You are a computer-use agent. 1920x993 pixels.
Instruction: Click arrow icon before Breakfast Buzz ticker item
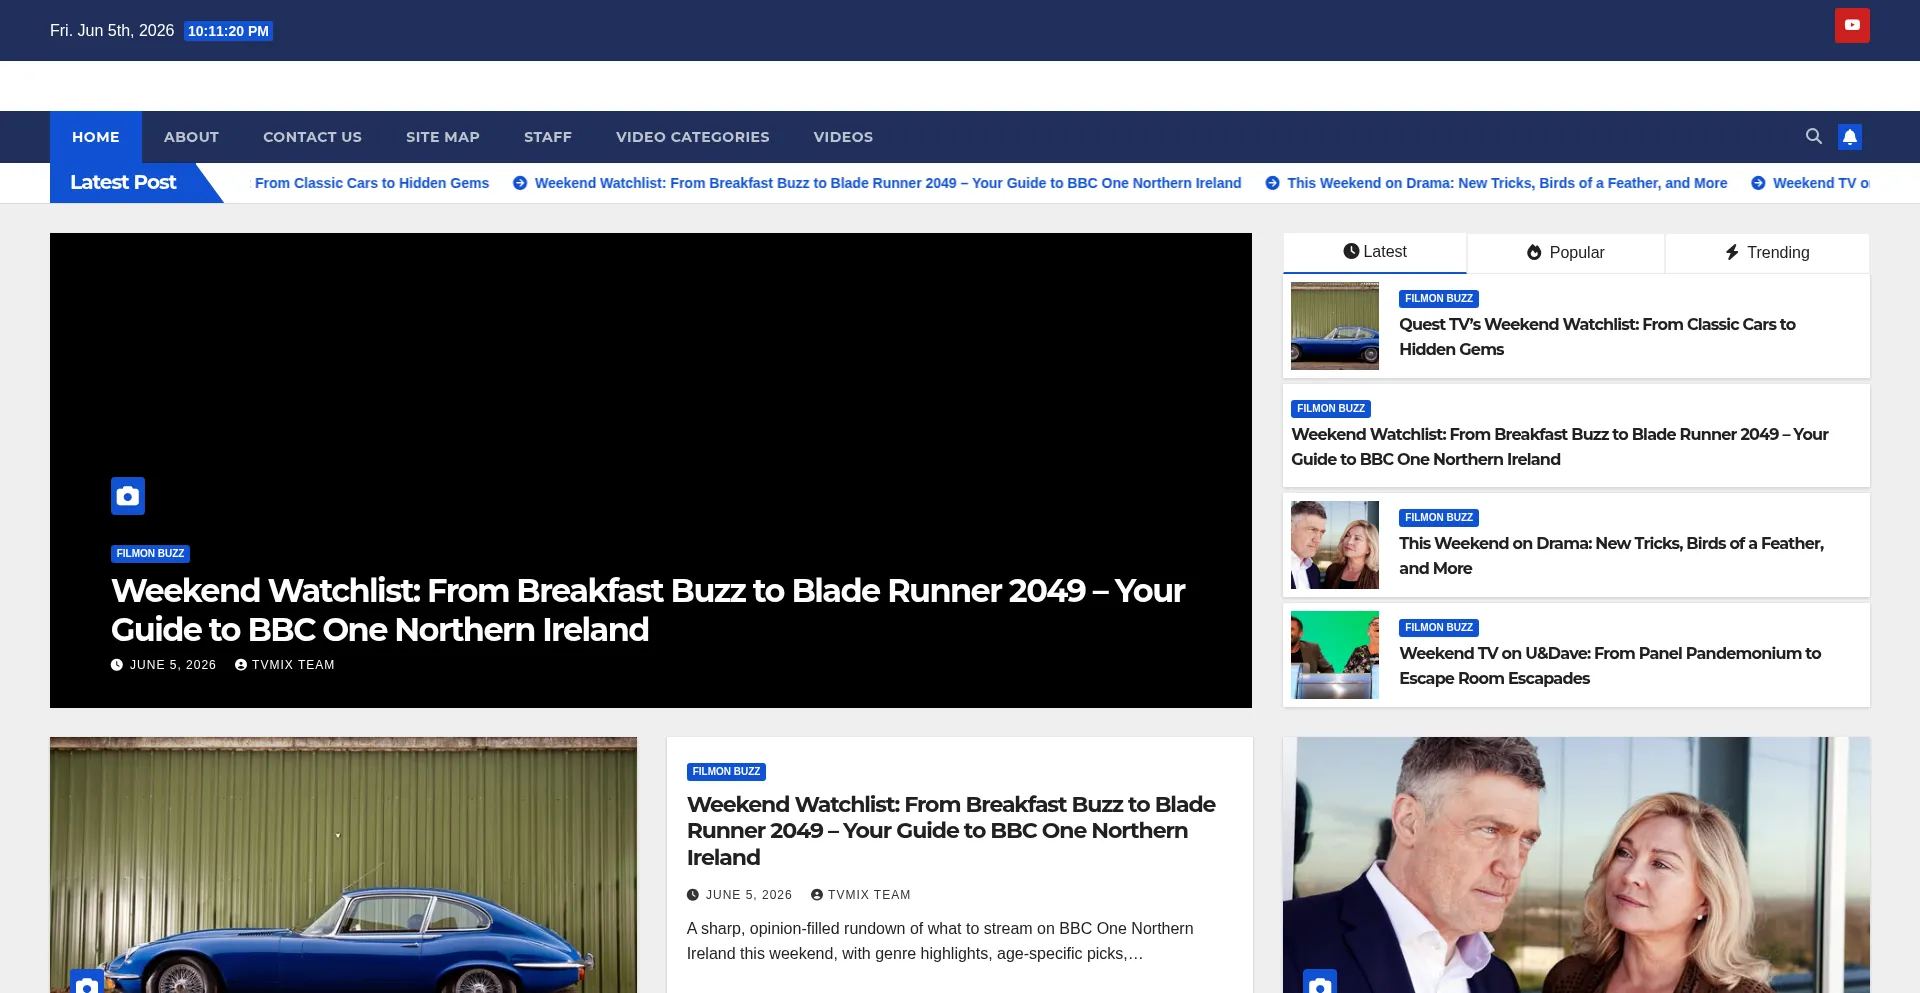[x=520, y=183]
